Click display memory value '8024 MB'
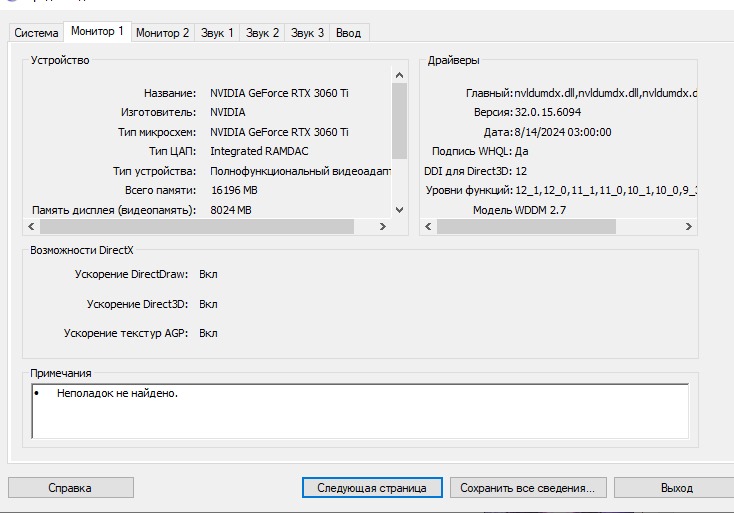The height and width of the screenshot is (513, 734). point(231,210)
